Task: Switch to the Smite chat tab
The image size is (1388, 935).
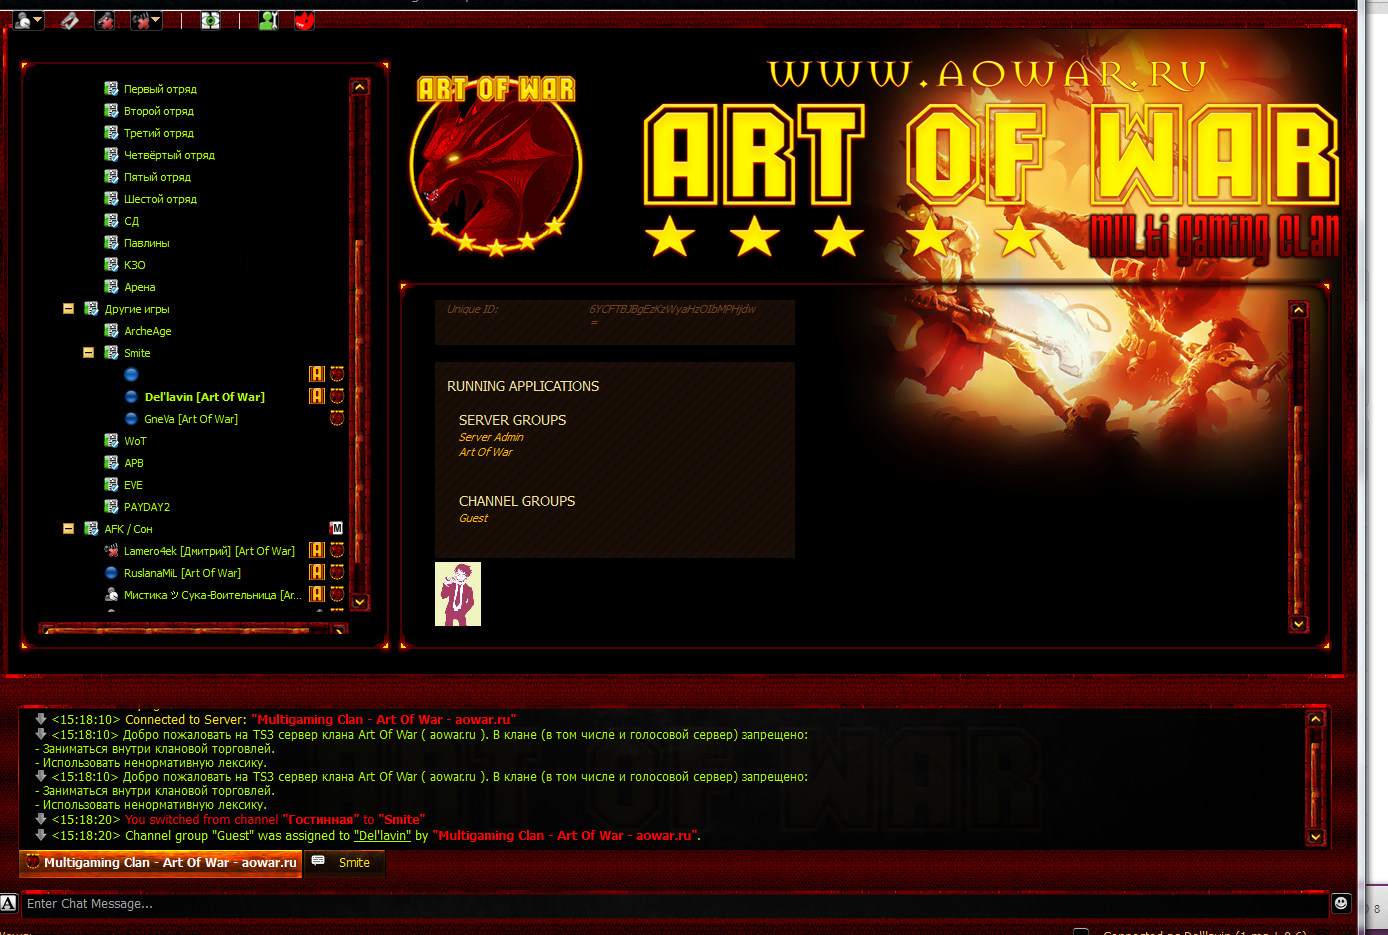Action: (344, 862)
